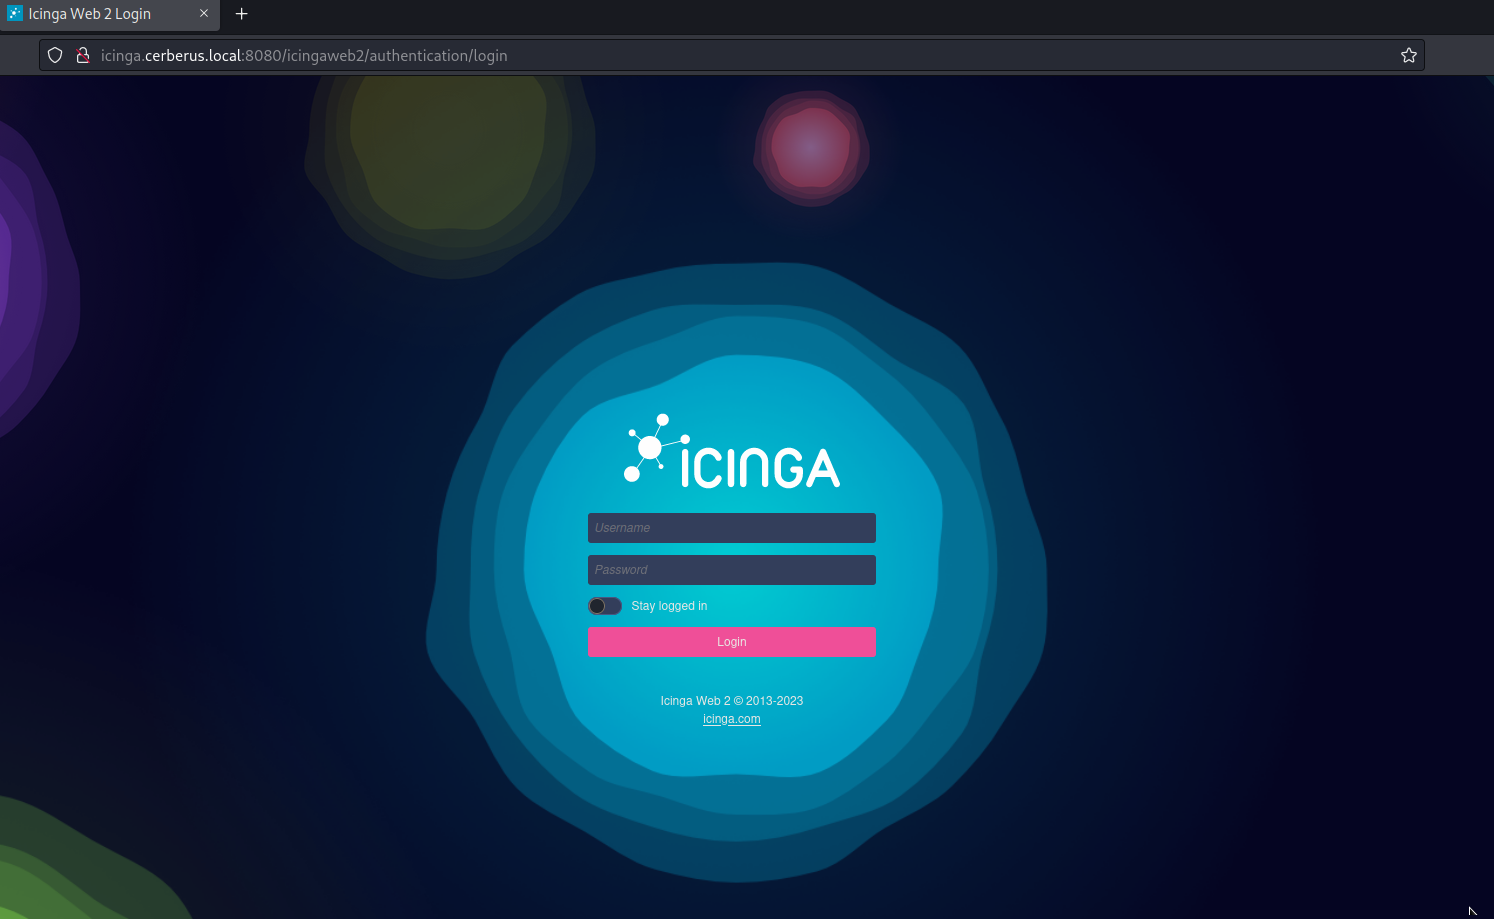Focus the address bar URL text
Screen dimensions: 1494x919
point(304,56)
